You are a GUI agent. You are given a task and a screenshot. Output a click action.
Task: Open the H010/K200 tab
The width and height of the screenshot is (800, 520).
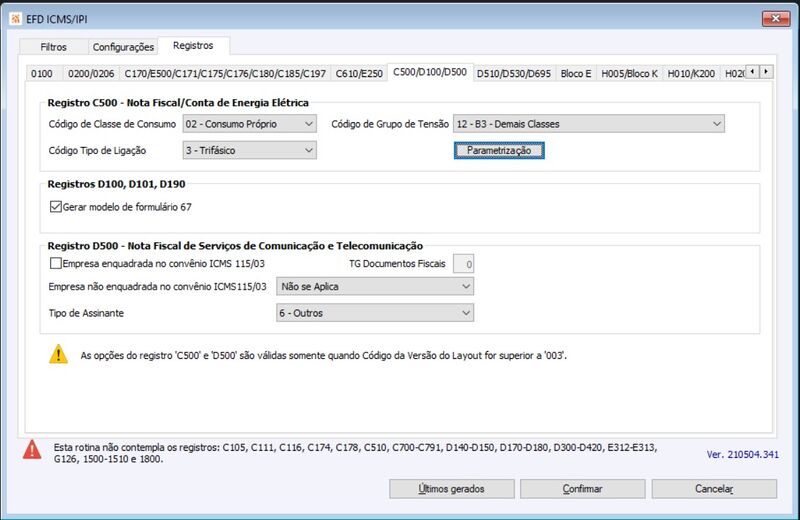coord(691,73)
